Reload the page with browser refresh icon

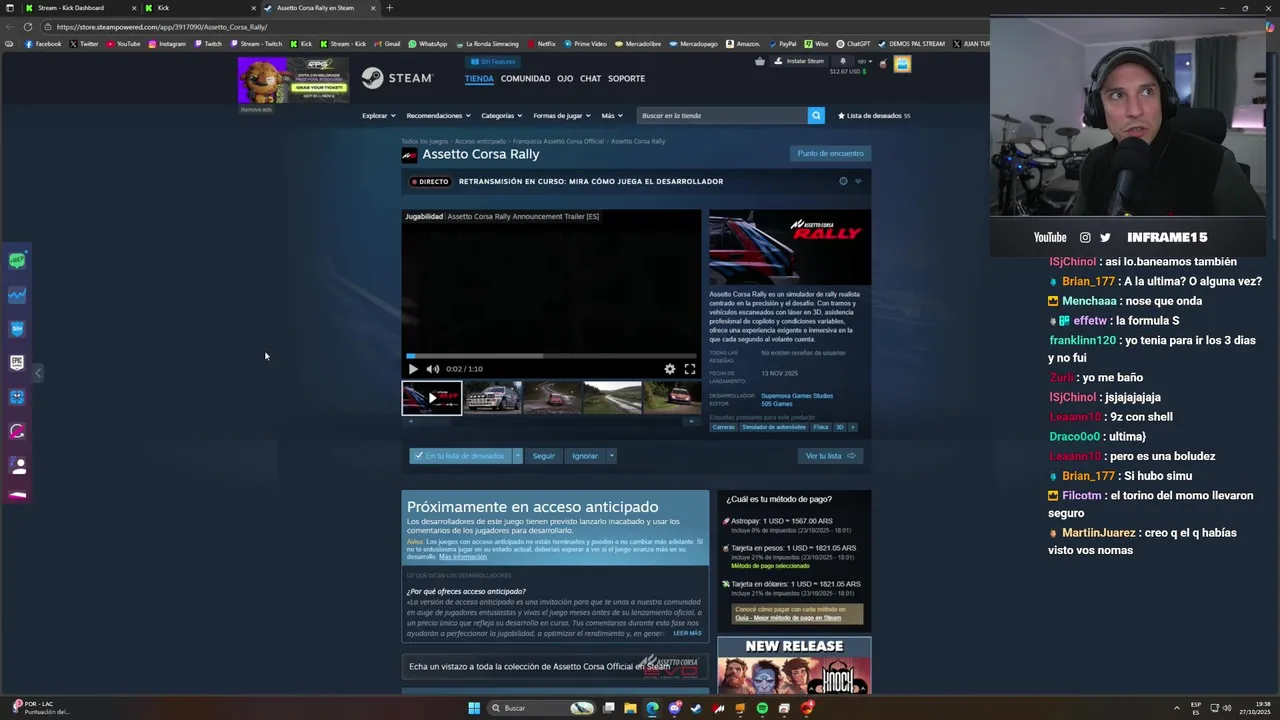point(28,27)
